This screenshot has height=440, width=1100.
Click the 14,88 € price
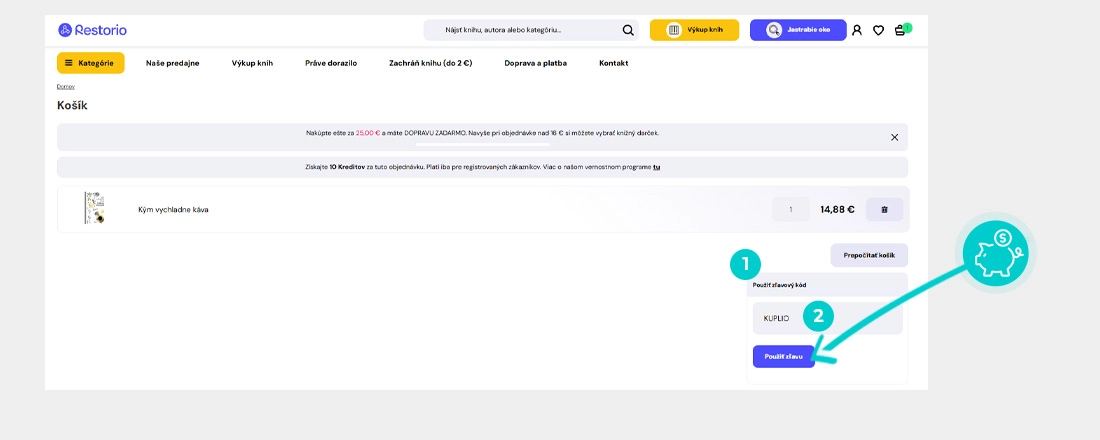[x=837, y=209]
